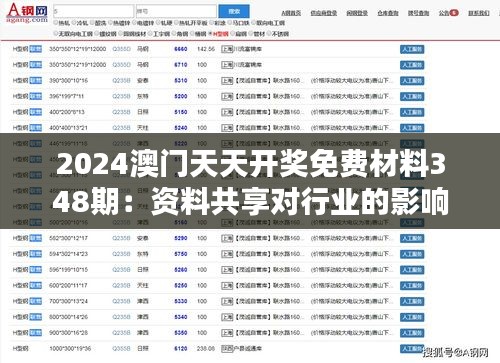Viewport: 500px width, 363px height.
Task: Choose the 热镀锌 radio button
Action: pos(111,23)
